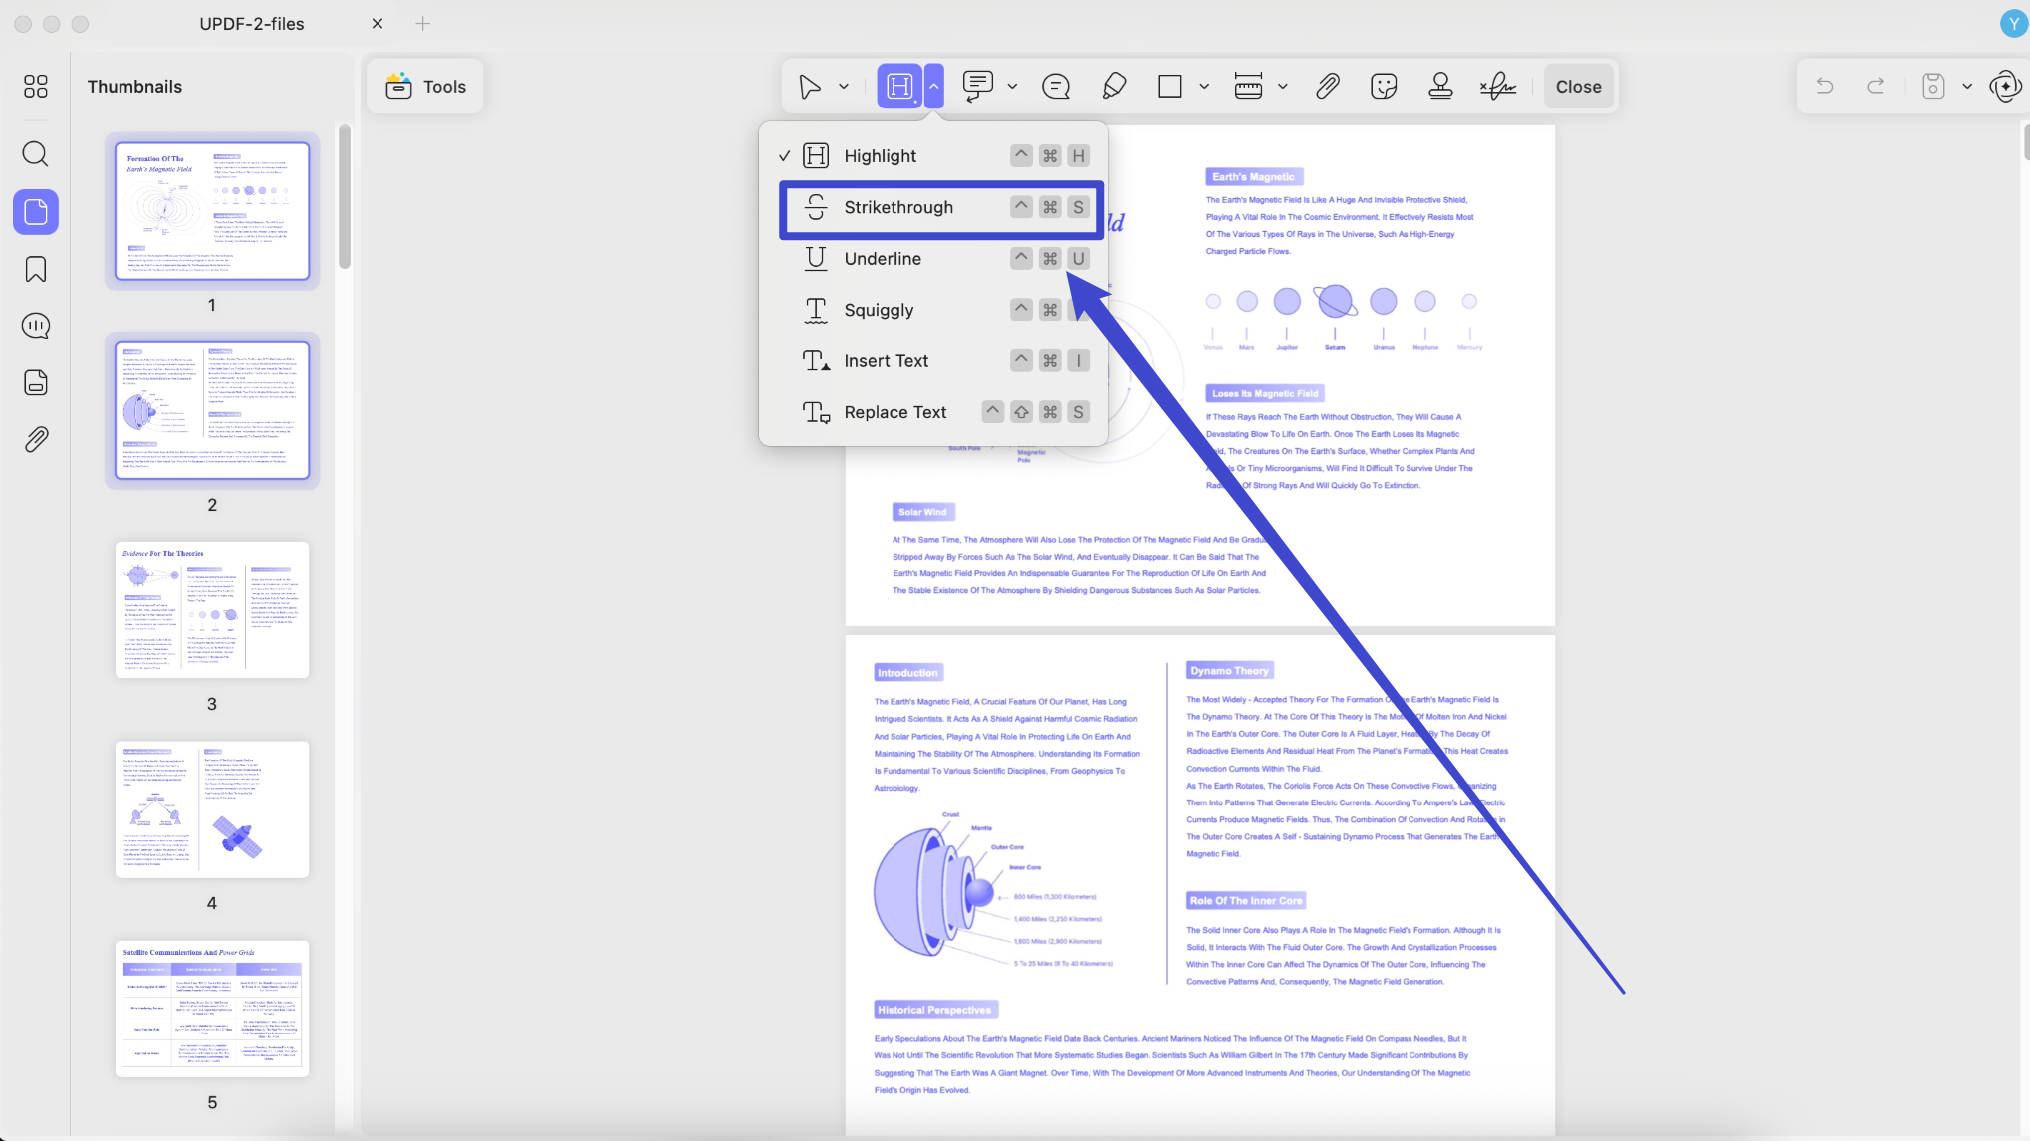Open the bookmarks panel in sidebar

tap(36, 269)
